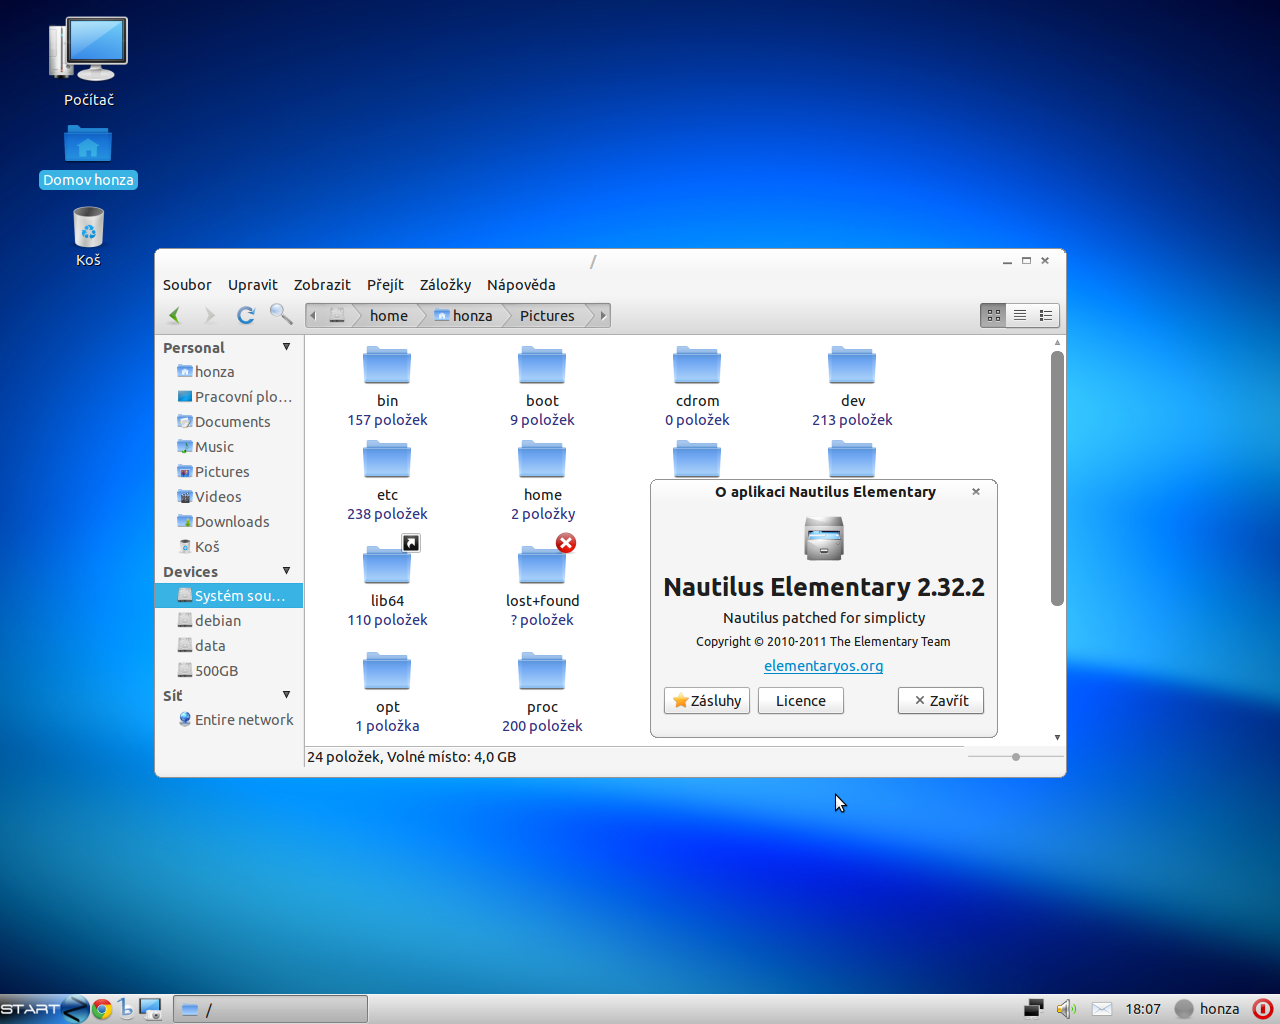Viewport: 1280px width, 1024px height.
Task: Click the forward navigation arrow
Action: 209,315
